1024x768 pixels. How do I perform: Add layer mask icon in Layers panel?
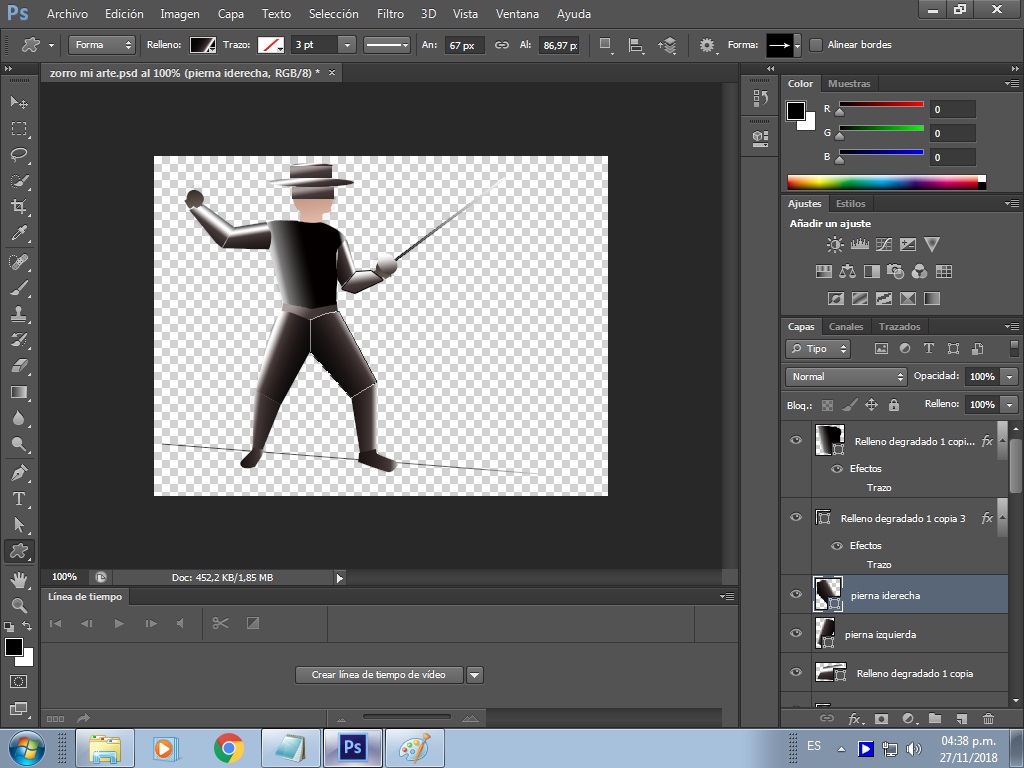882,718
